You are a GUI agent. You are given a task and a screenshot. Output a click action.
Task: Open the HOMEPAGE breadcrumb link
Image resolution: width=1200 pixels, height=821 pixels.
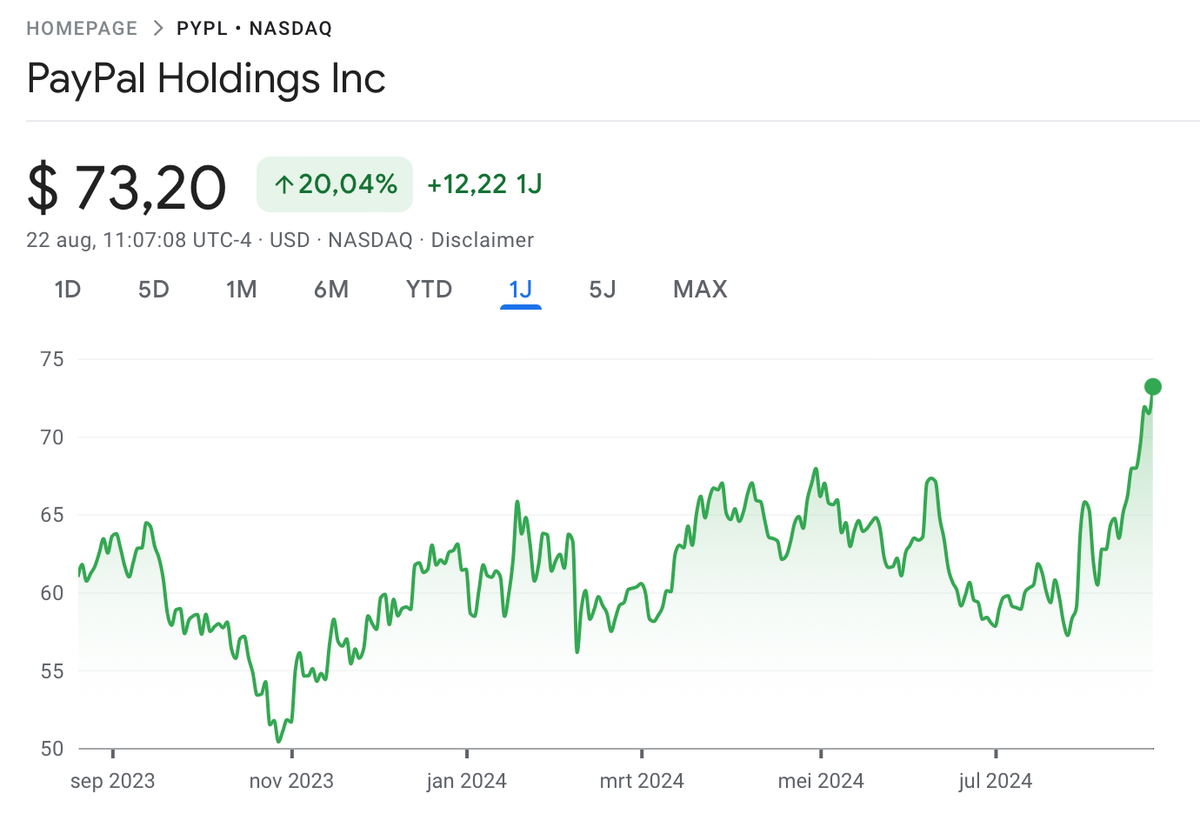point(81,28)
